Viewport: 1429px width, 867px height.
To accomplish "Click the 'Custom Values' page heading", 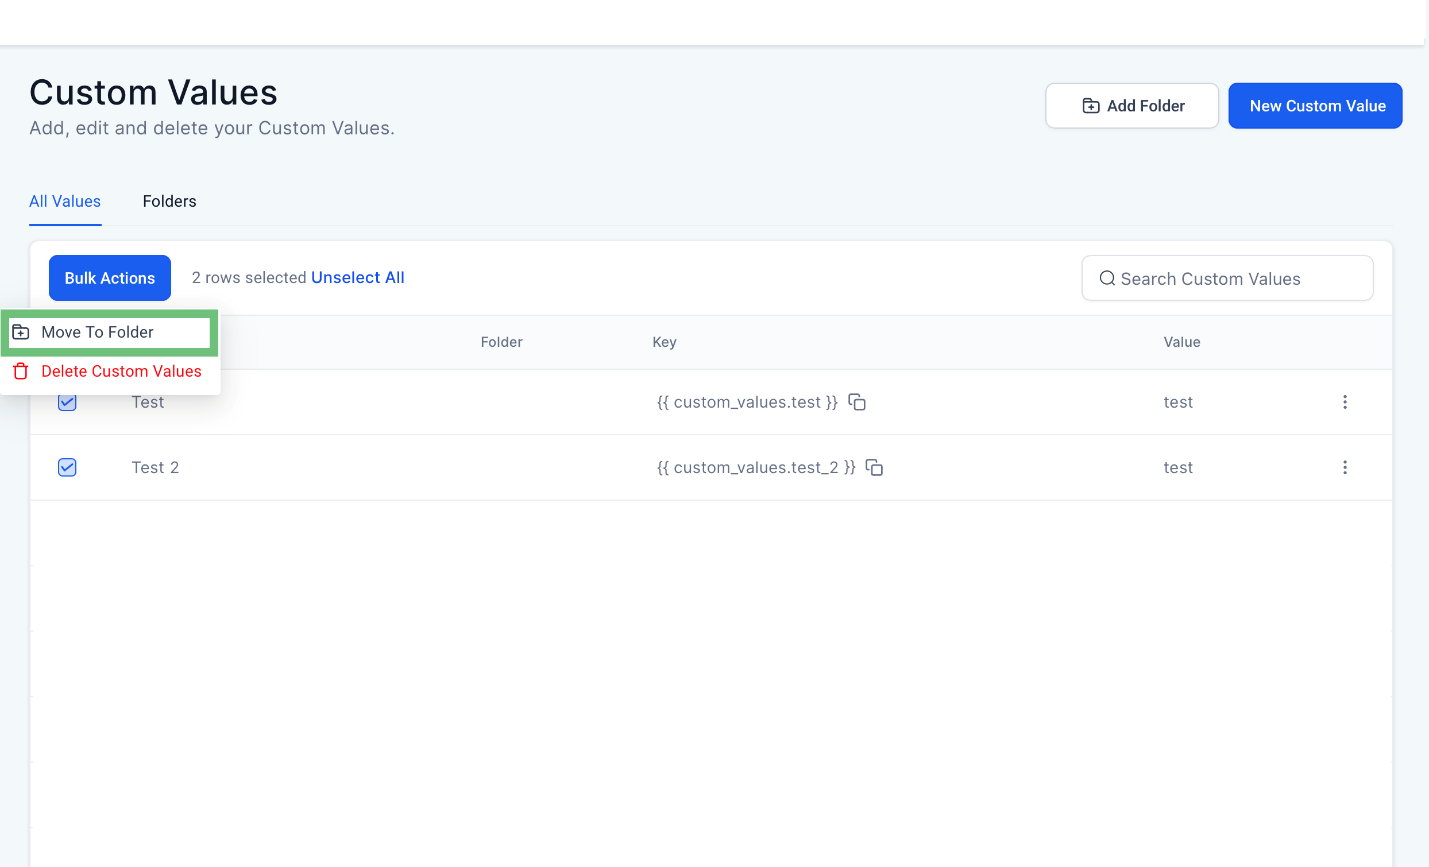I will point(154,92).
